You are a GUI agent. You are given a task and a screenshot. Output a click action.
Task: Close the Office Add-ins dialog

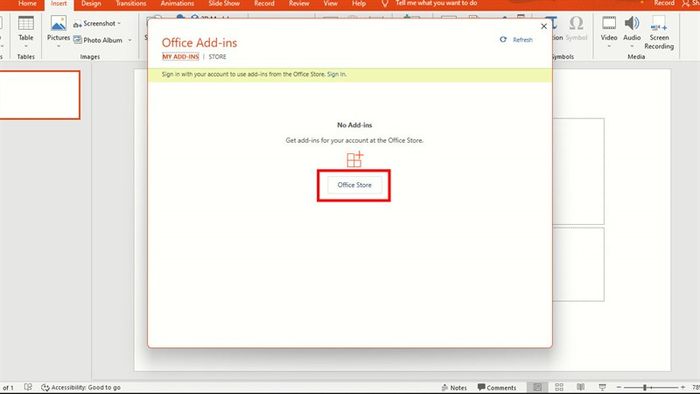(544, 26)
